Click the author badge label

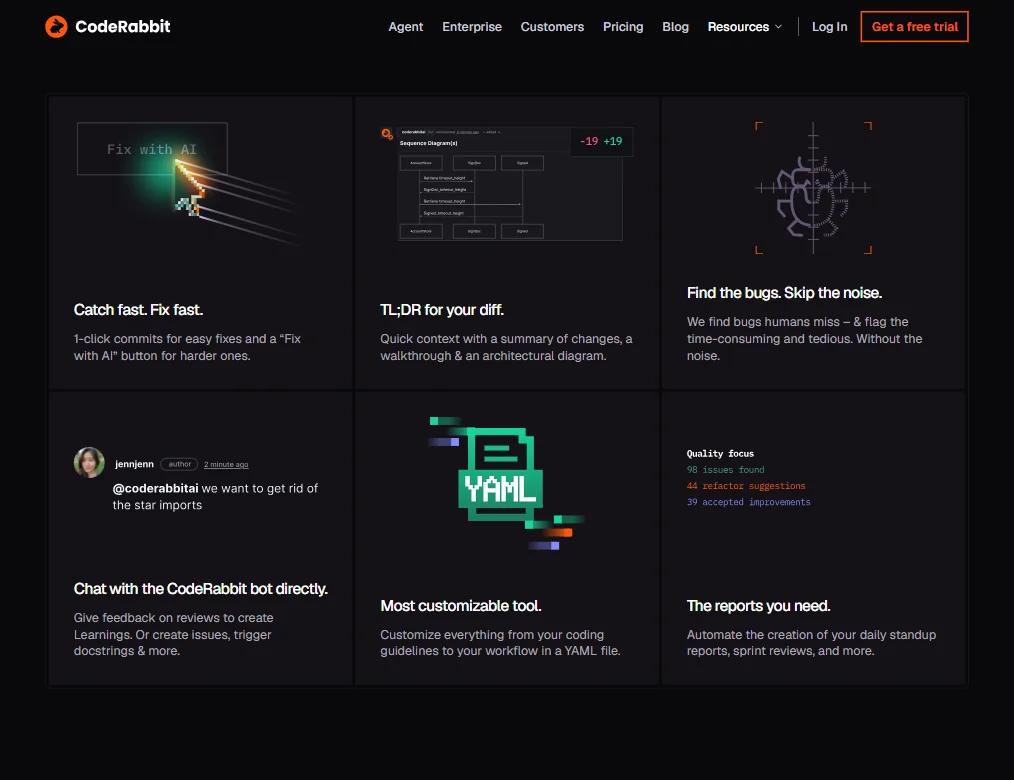point(179,464)
